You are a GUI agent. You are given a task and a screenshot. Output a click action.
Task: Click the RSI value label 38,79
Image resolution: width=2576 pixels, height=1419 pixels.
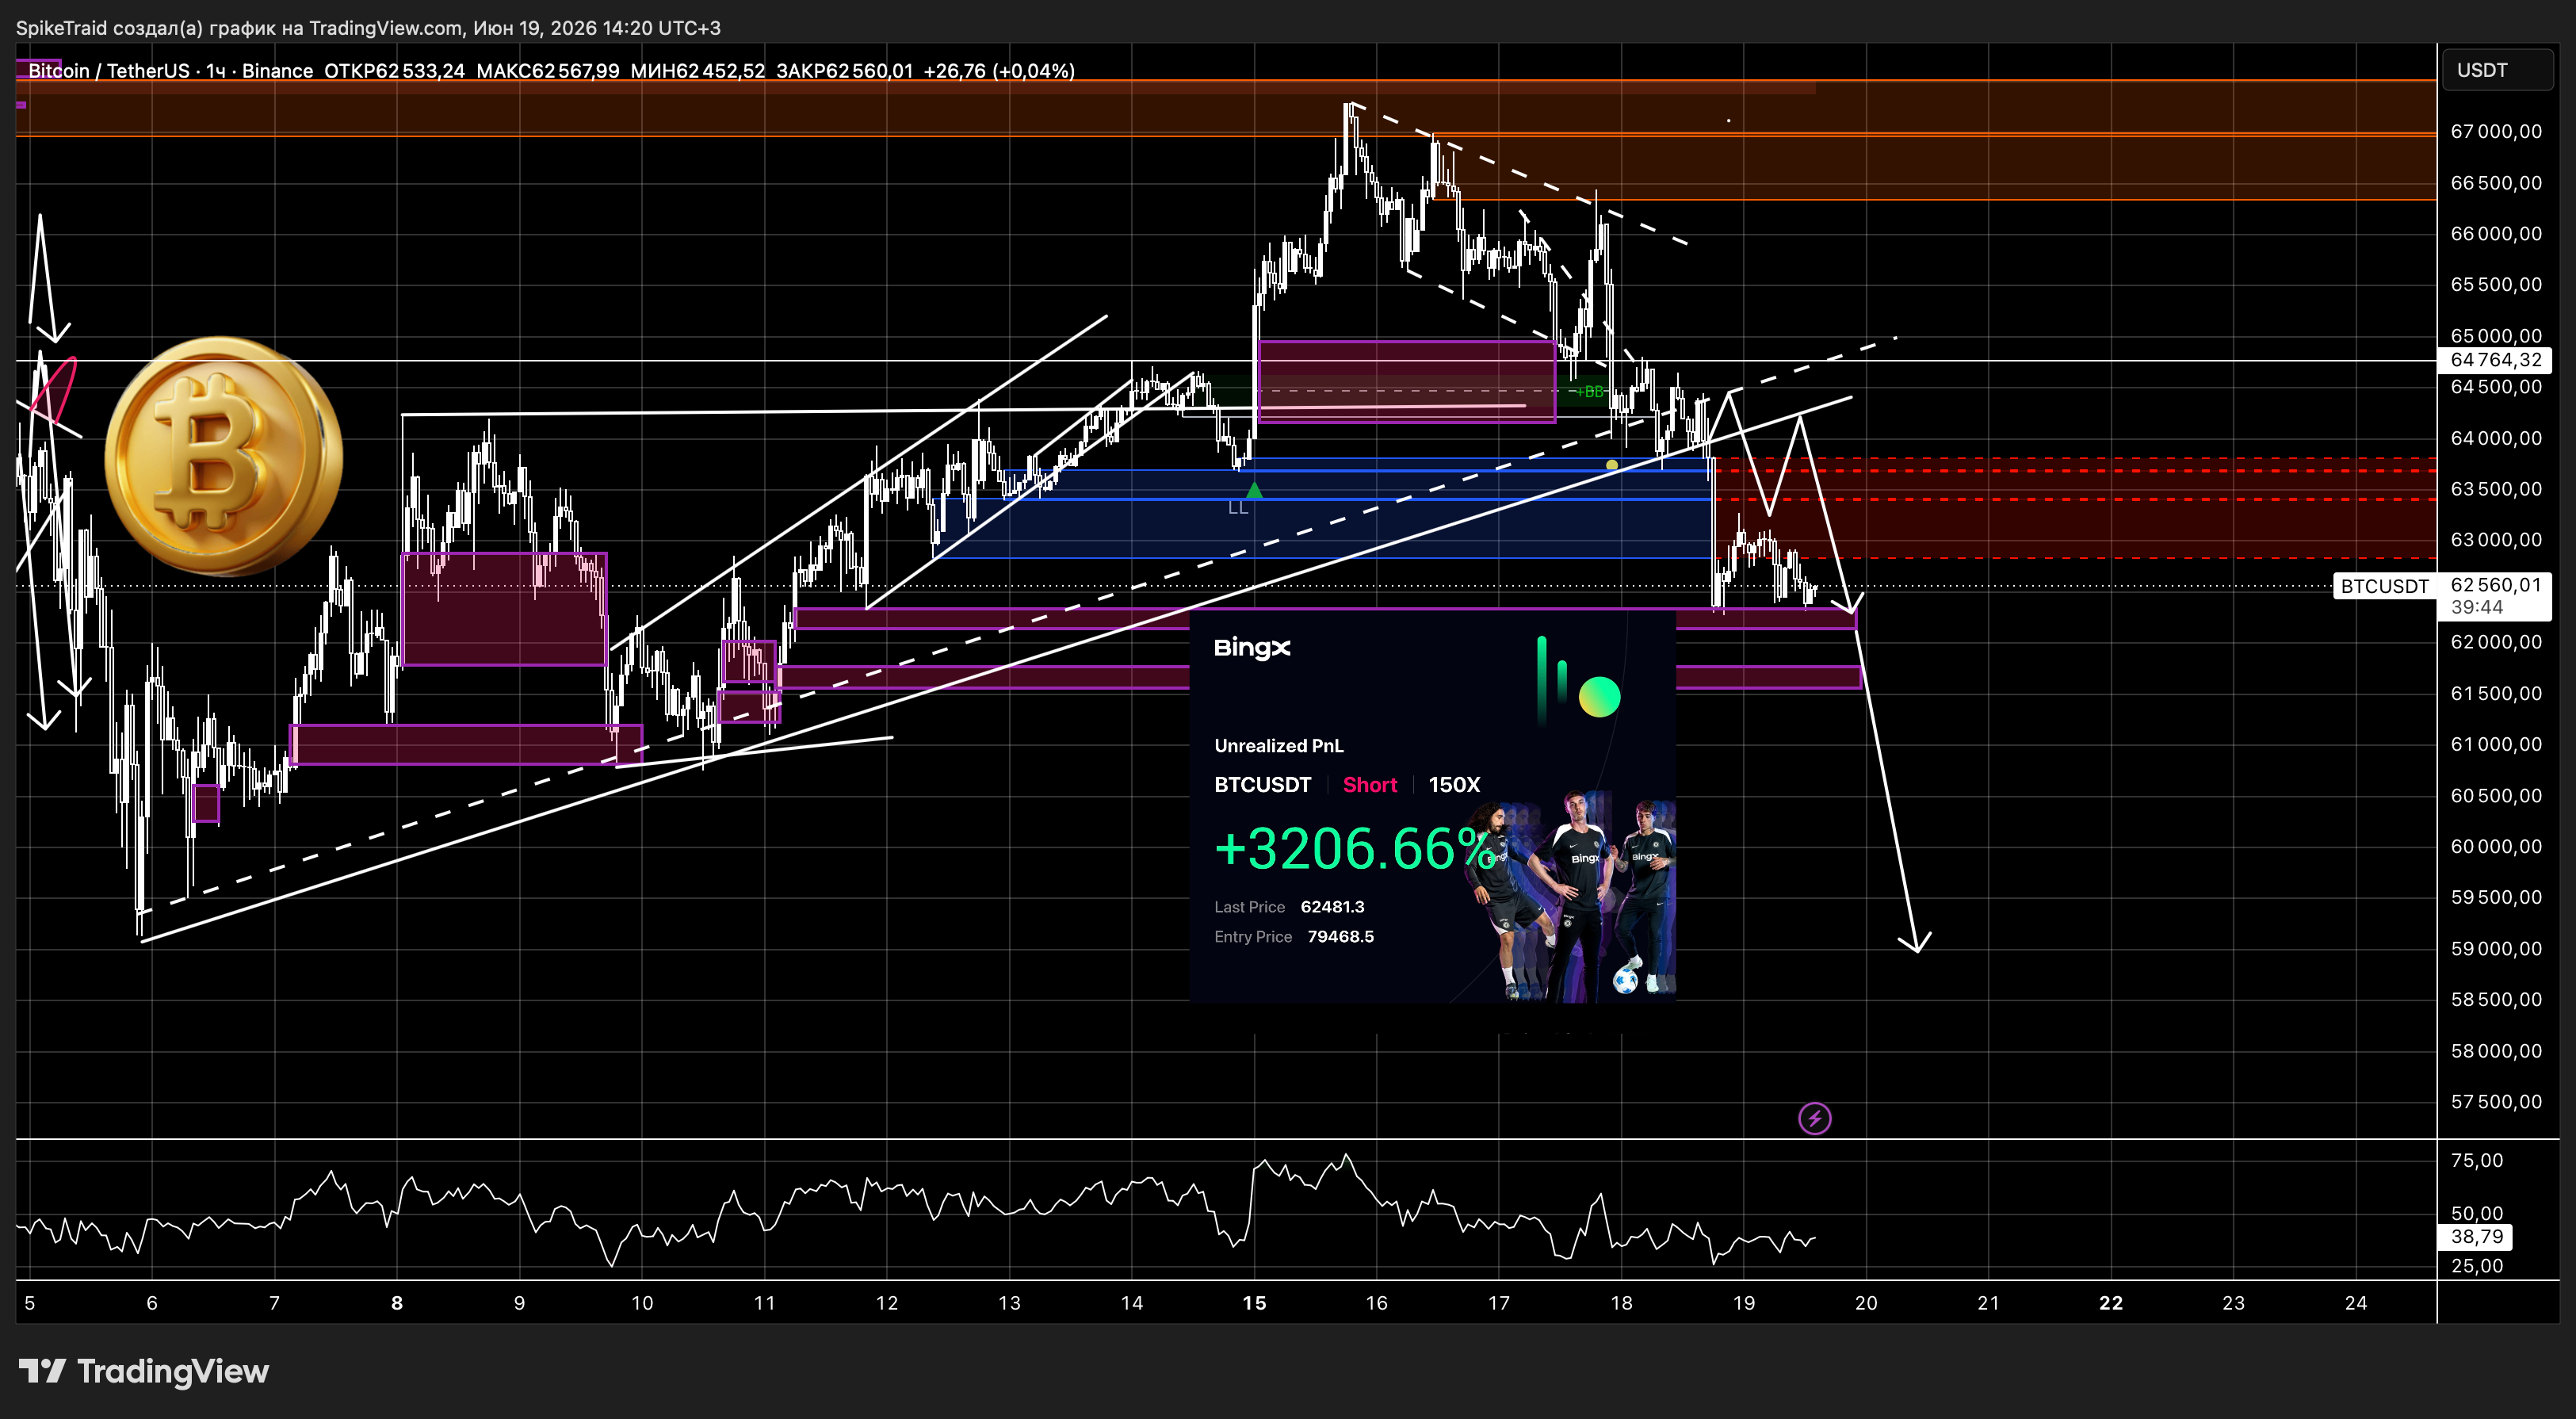[x=2476, y=1237]
